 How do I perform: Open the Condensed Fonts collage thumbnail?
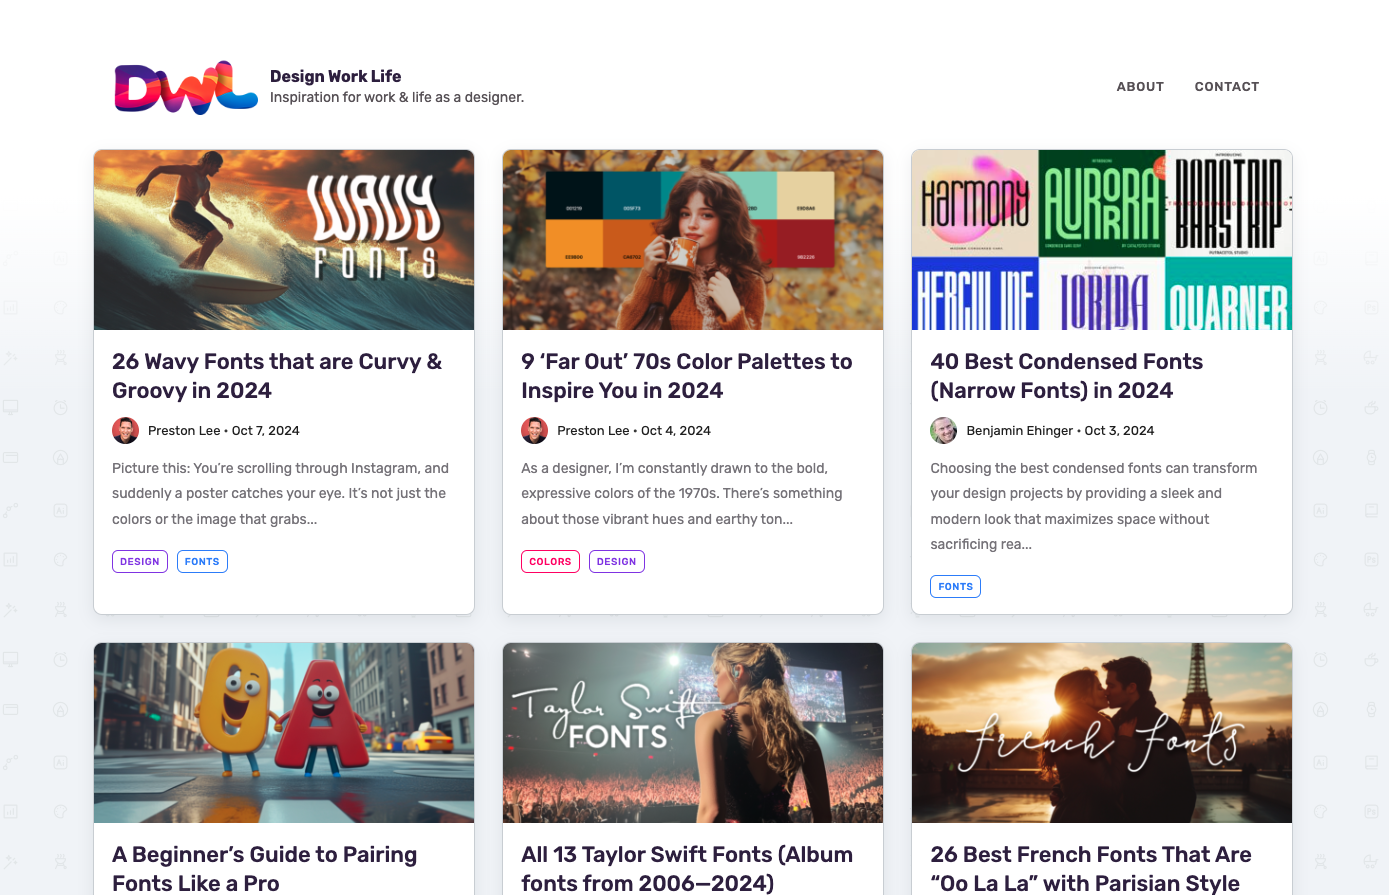coord(1102,240)
